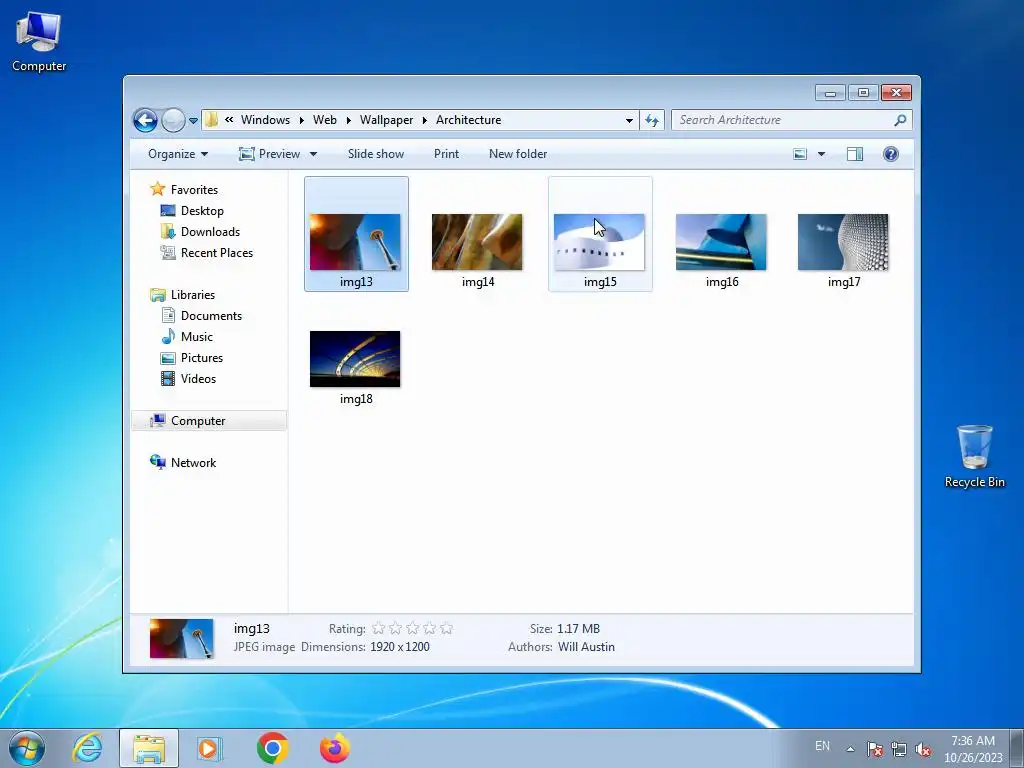The image size is (1024, 768).
Task: Select Libraries in navigation pane
Action: (x=193, y=295)
